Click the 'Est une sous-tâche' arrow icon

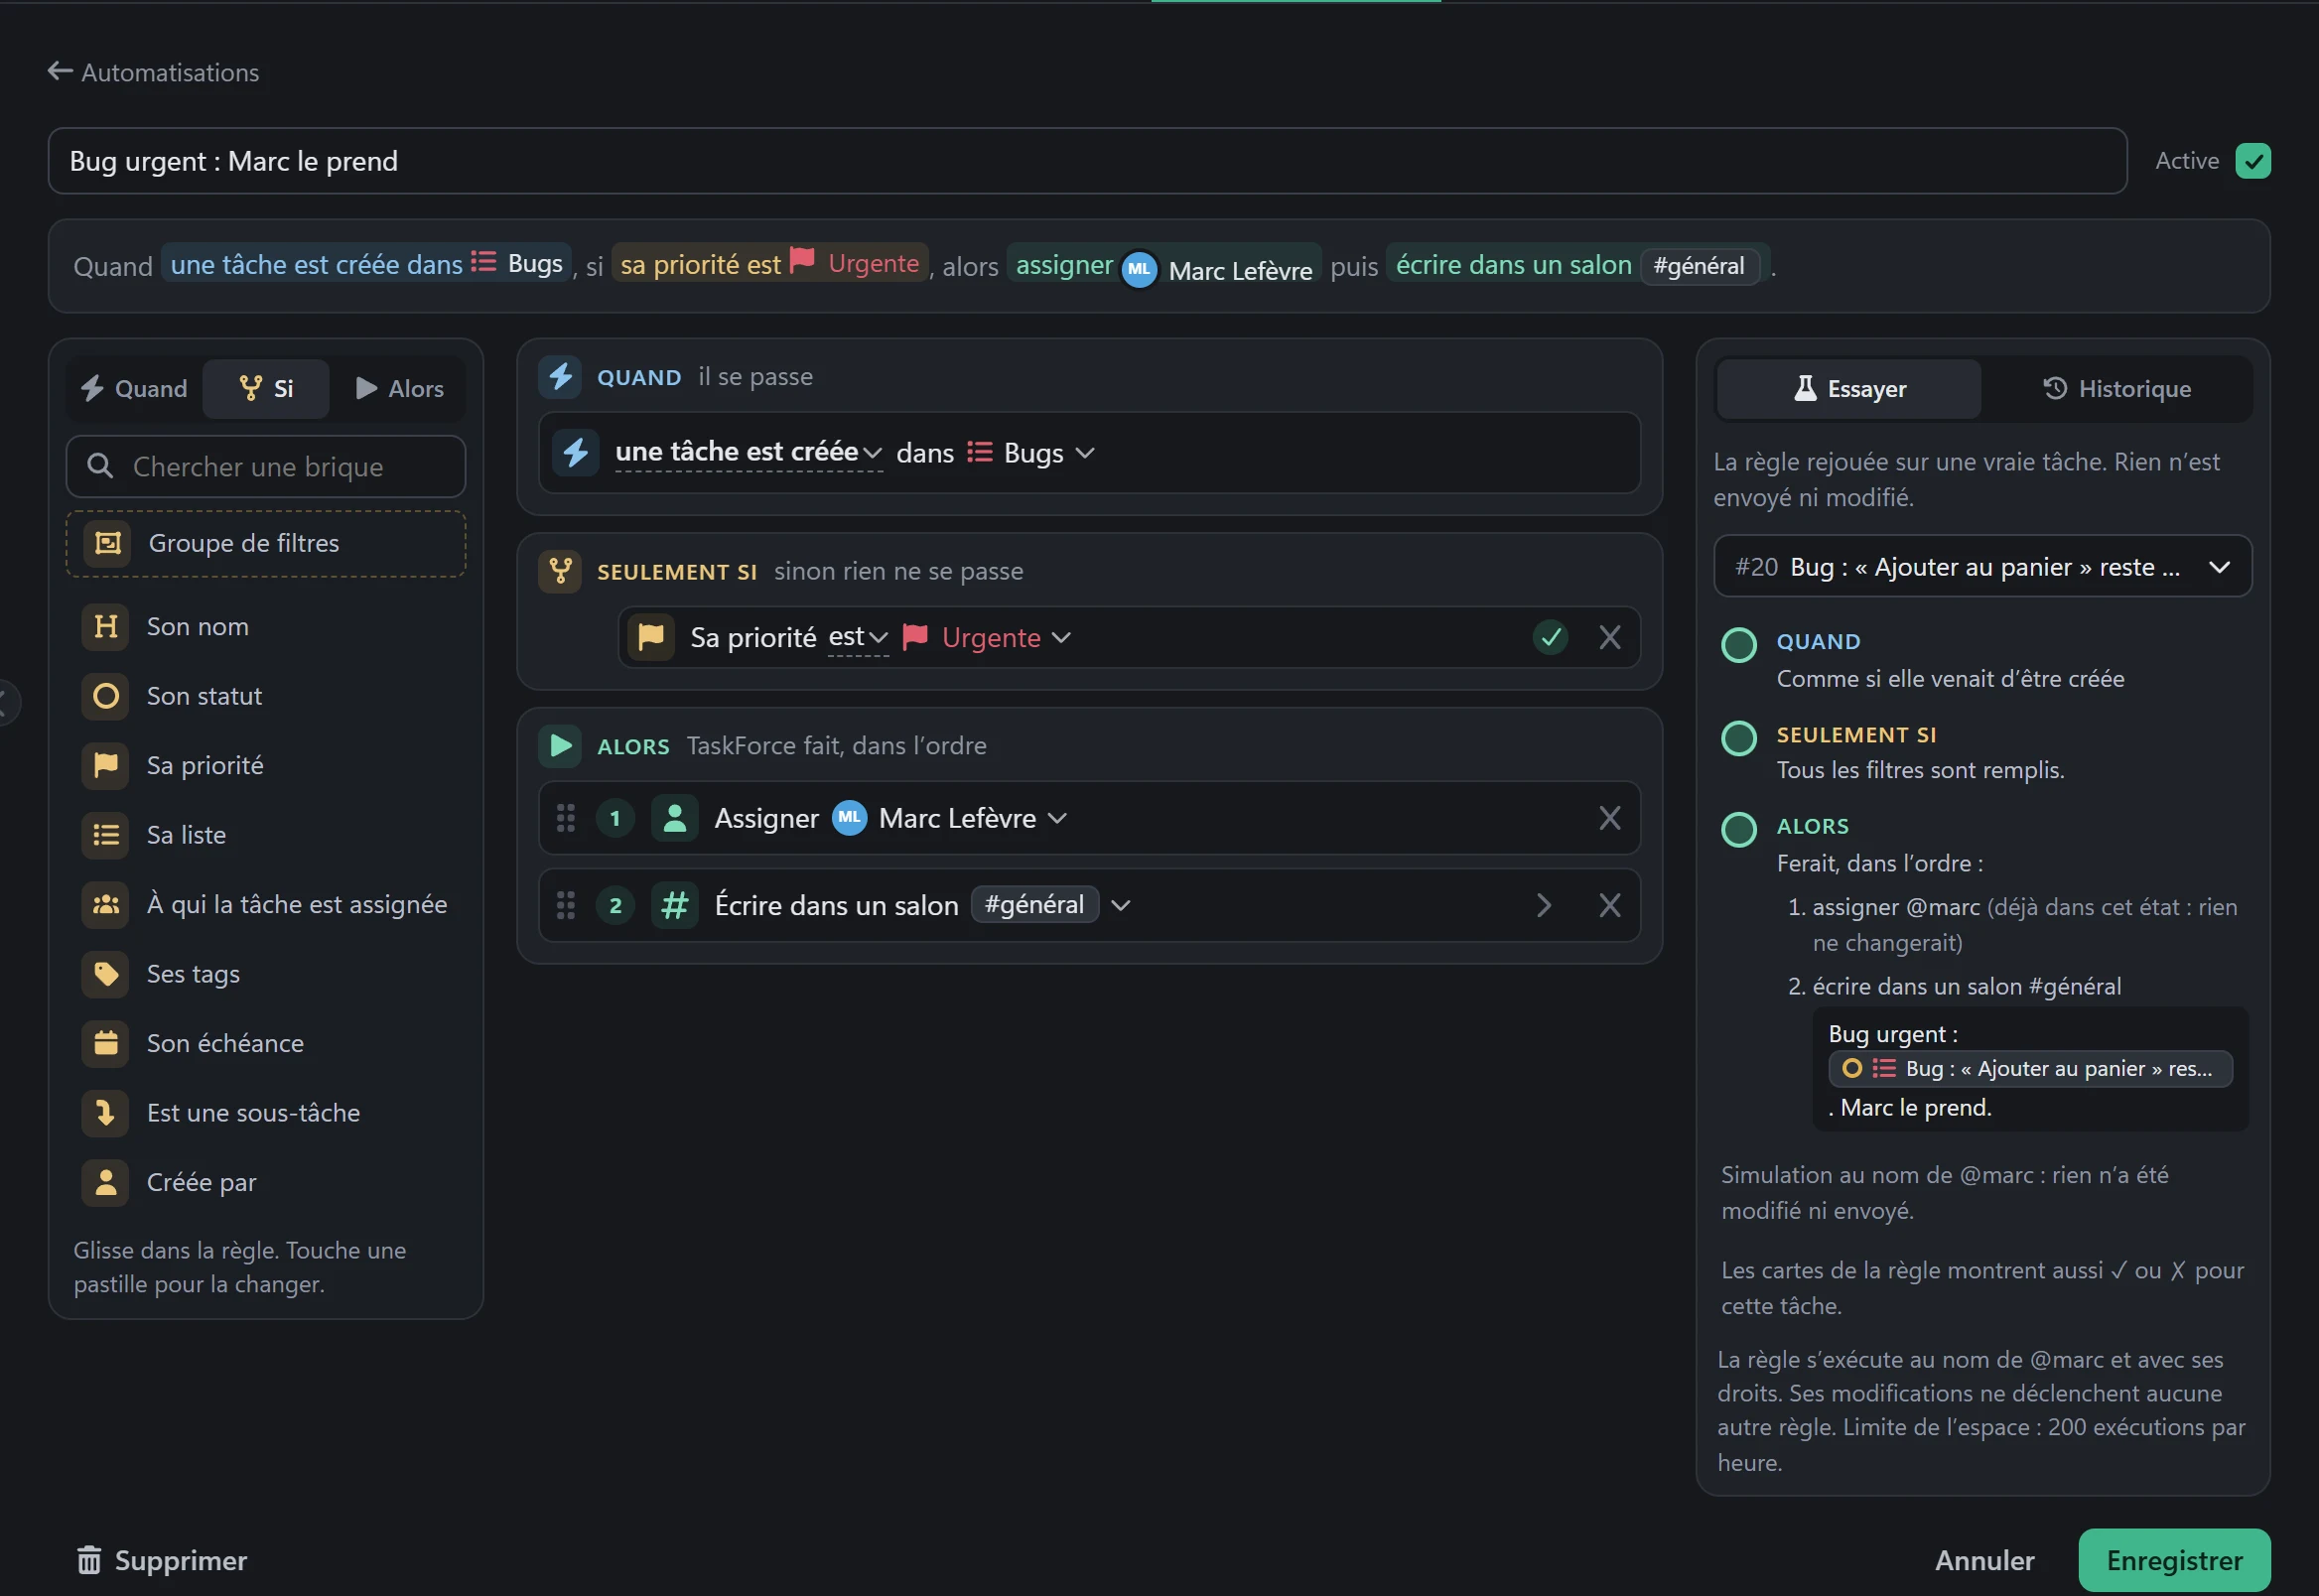pyautogui.click(x=105, y=1113)
